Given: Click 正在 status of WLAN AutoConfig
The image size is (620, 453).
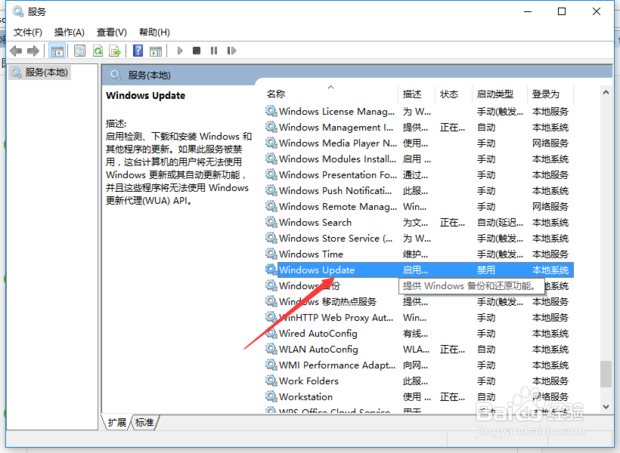Looking at the screenshot, I should click(x=452, y=349).
